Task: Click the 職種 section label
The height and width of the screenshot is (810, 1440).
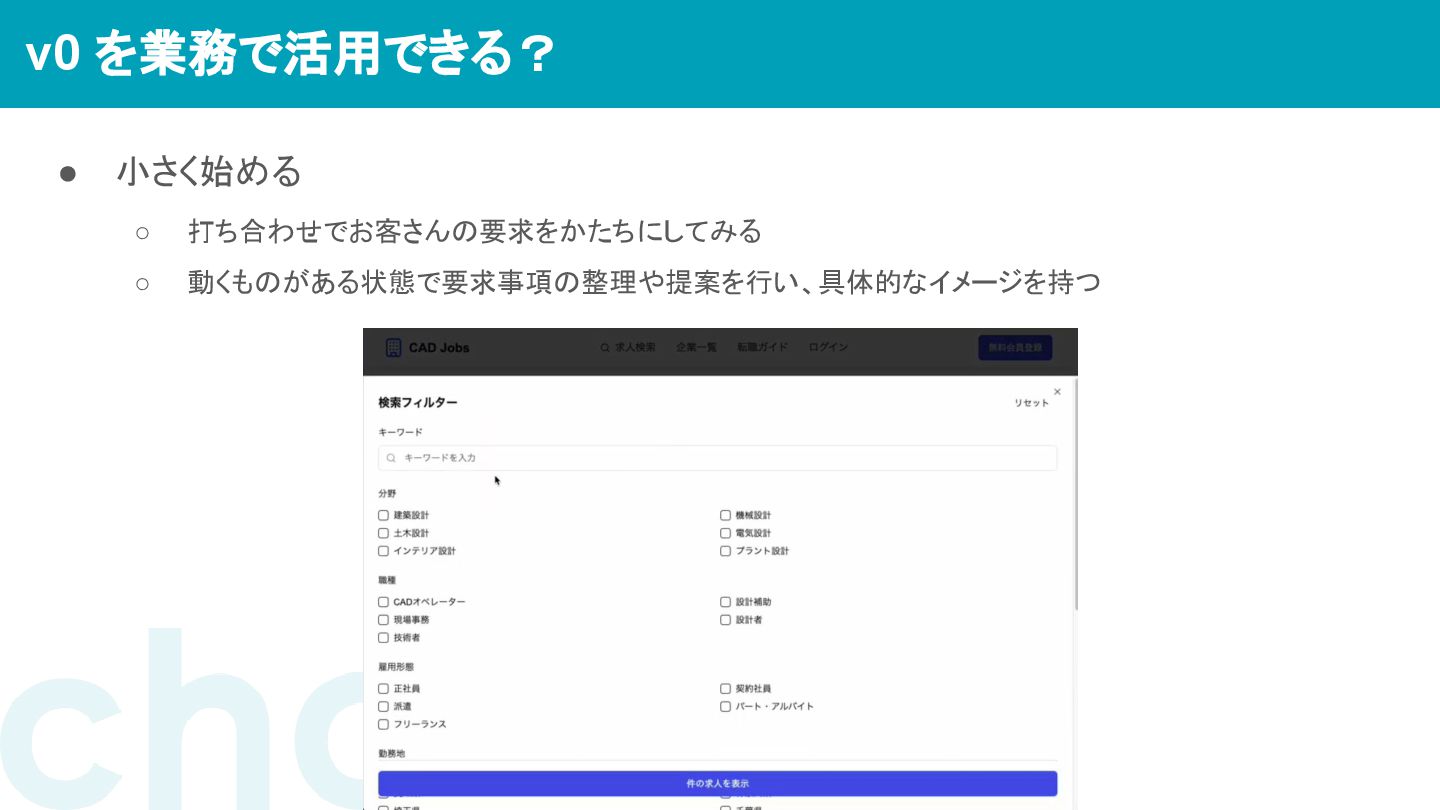Action: [387, 580]
